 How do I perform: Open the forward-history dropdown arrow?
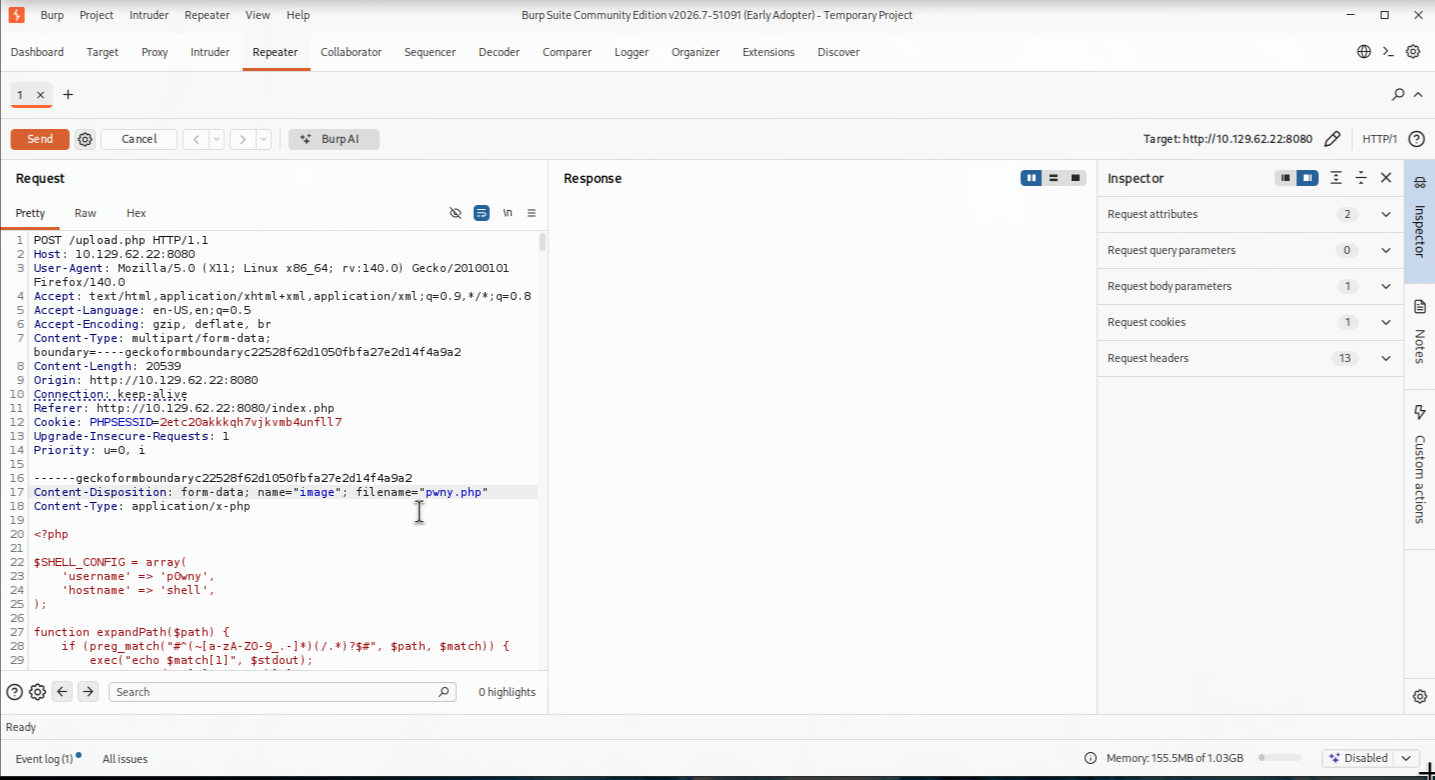(x=264, y=139)
